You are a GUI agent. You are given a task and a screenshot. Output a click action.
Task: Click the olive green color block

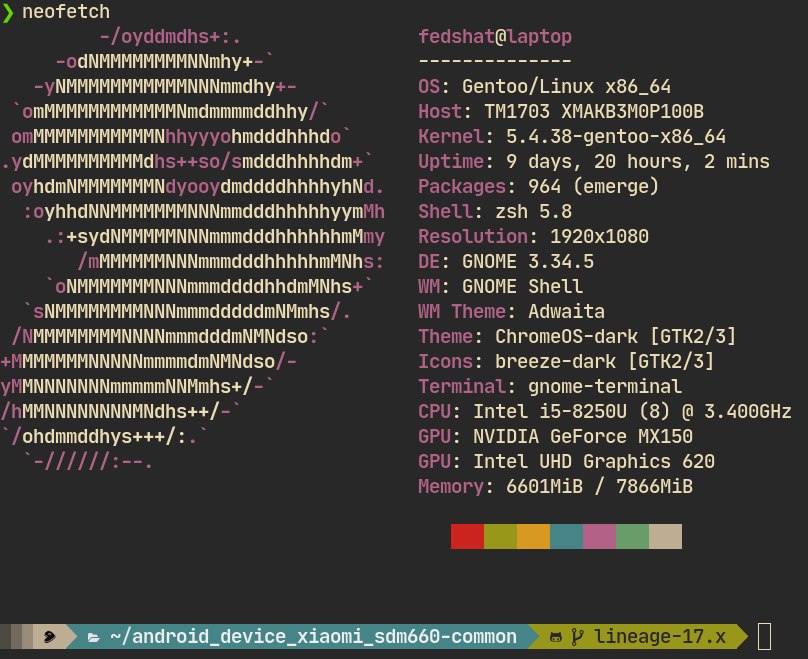pyautogui.click(x=500, y=536)
